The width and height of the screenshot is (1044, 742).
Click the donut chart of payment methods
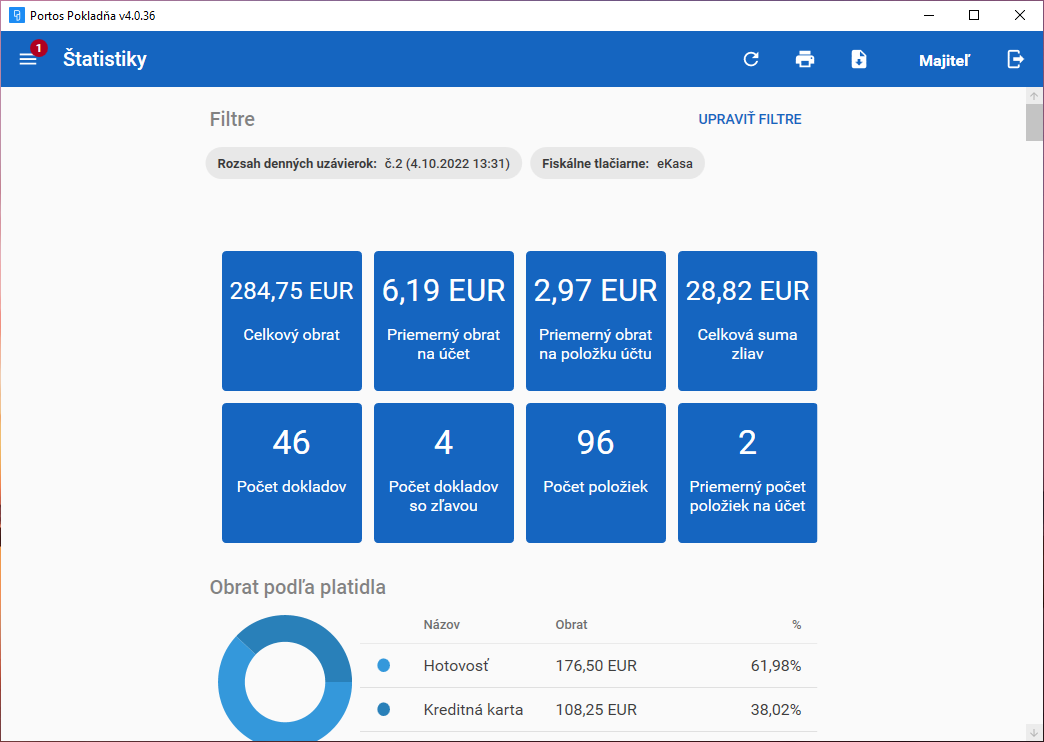(285, 679)
